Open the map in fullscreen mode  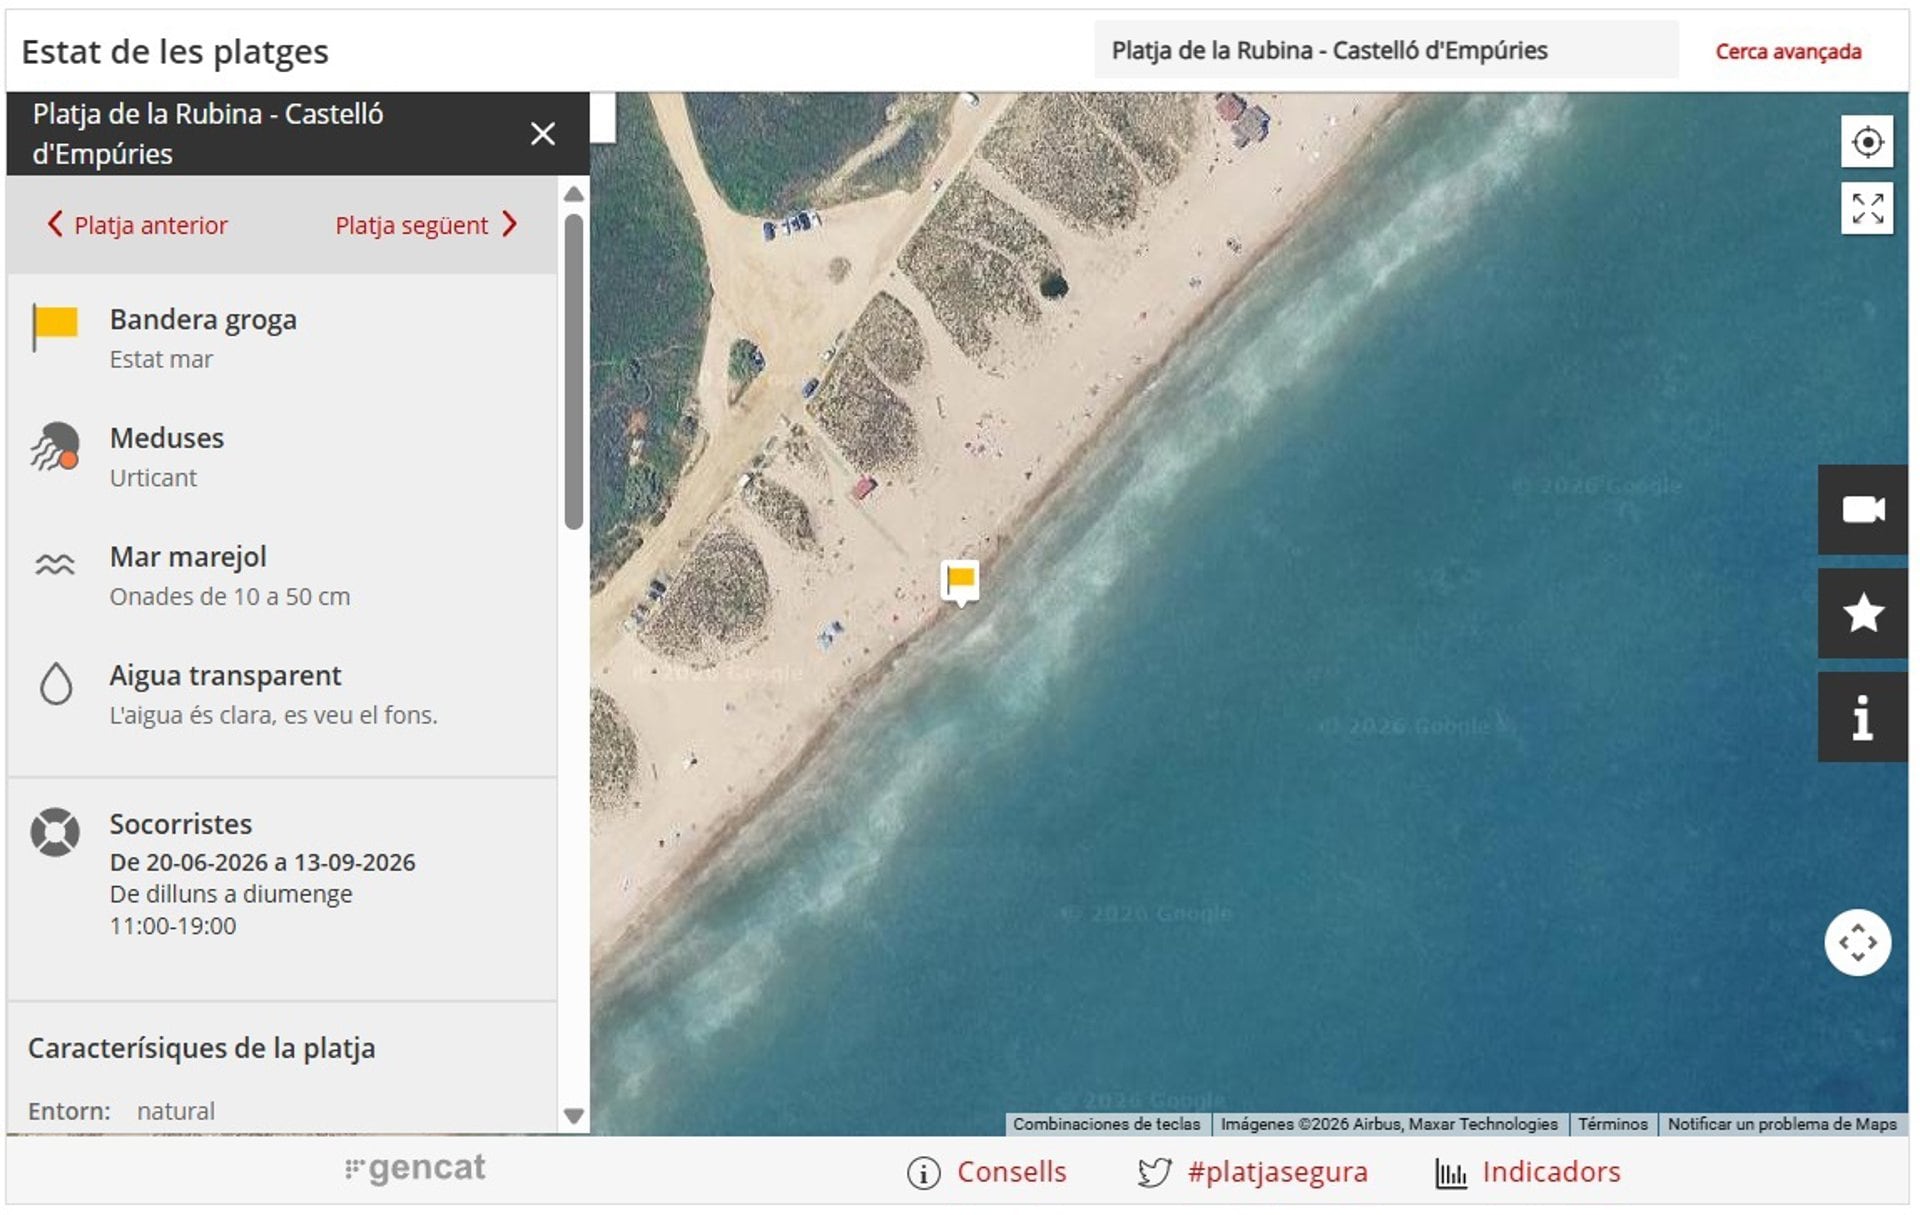[1866, 208]
